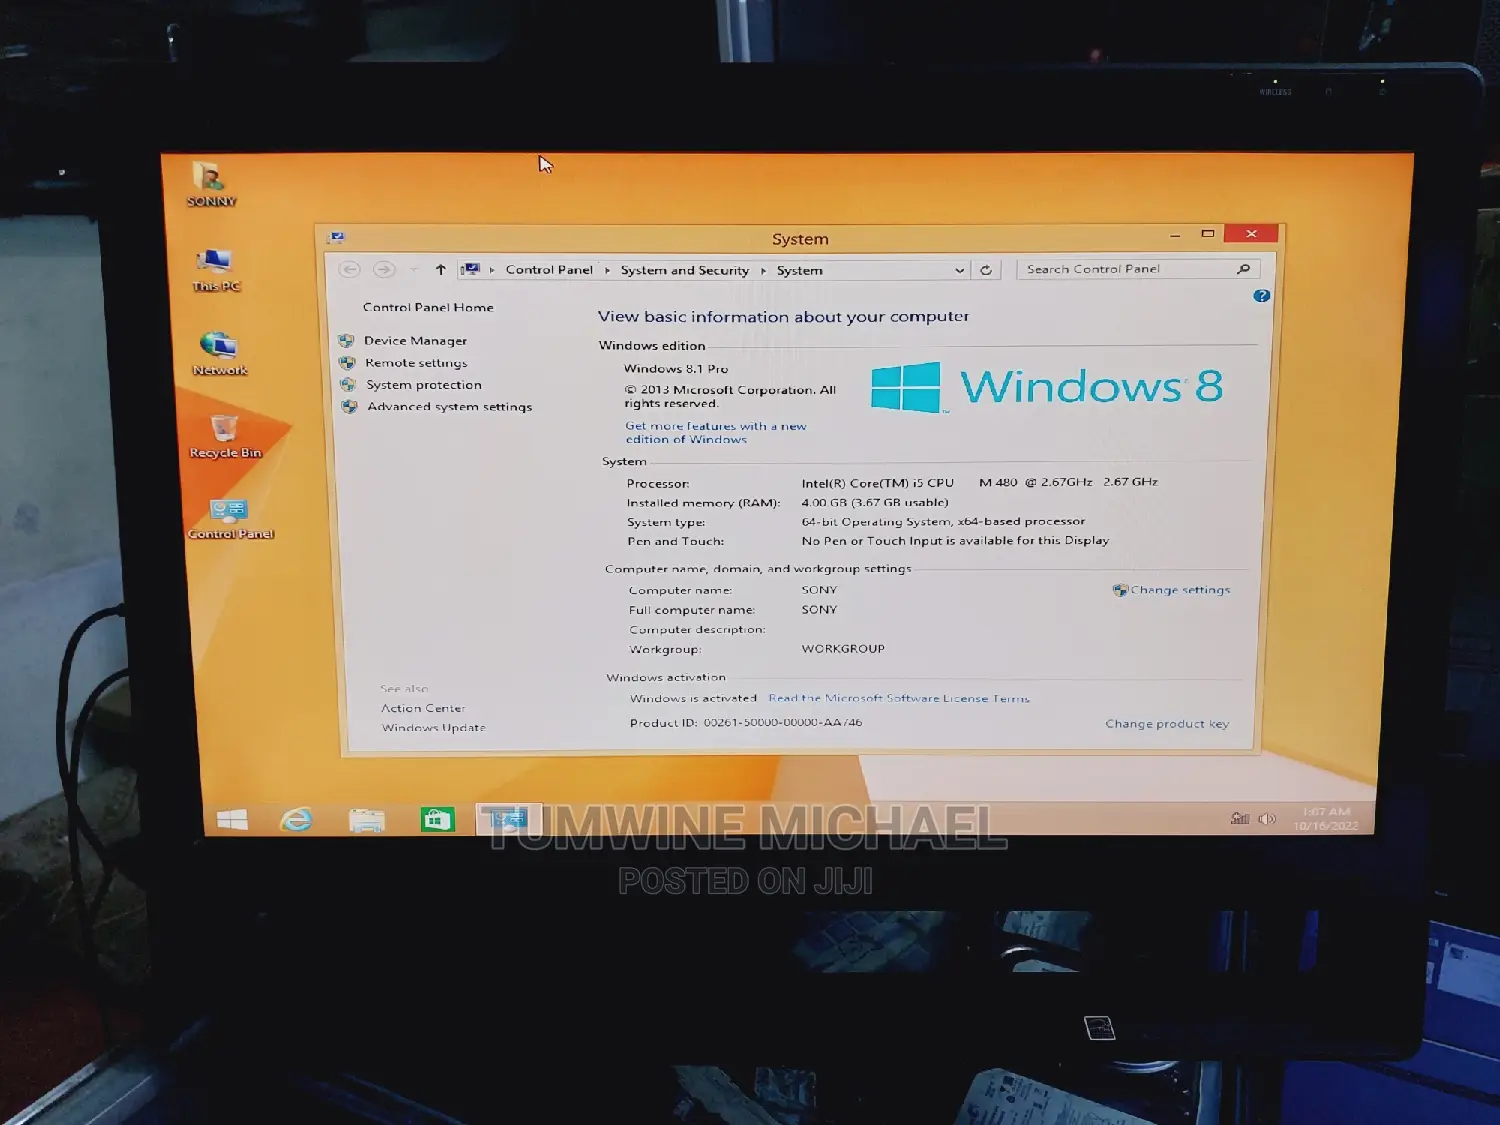This screenshot has width=1500, height=1125.
Task: Click the network tray icon
Action: 1240,818
